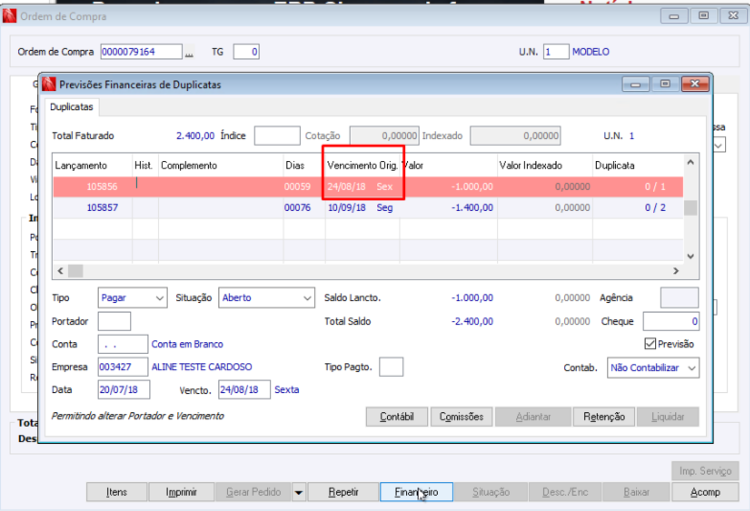Click the Previsões Financeiras window title icon
This screenshot has height=511, width=750.
pos(49,84)
